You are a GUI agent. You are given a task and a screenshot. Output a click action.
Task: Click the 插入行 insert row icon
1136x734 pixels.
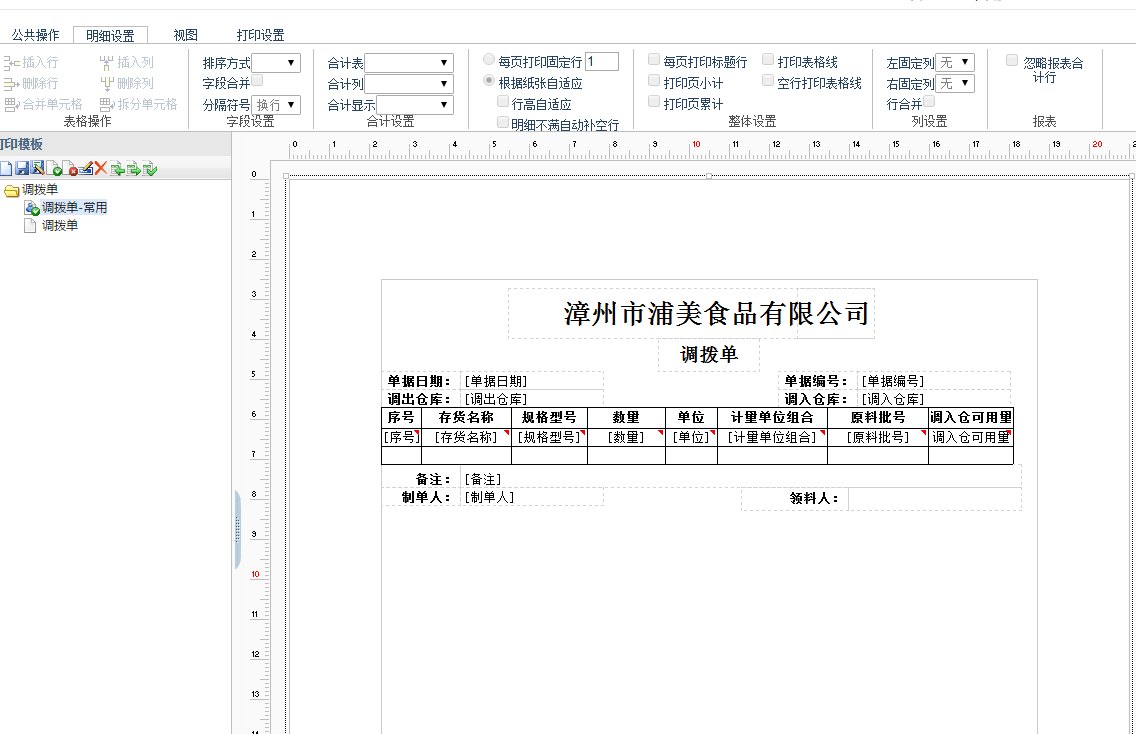pyautogui.click(x=12, y=63)
